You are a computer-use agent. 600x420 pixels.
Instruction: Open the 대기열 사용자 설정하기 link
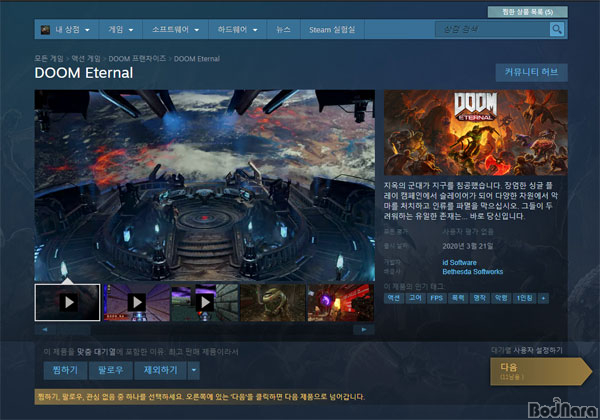[527, 350]
